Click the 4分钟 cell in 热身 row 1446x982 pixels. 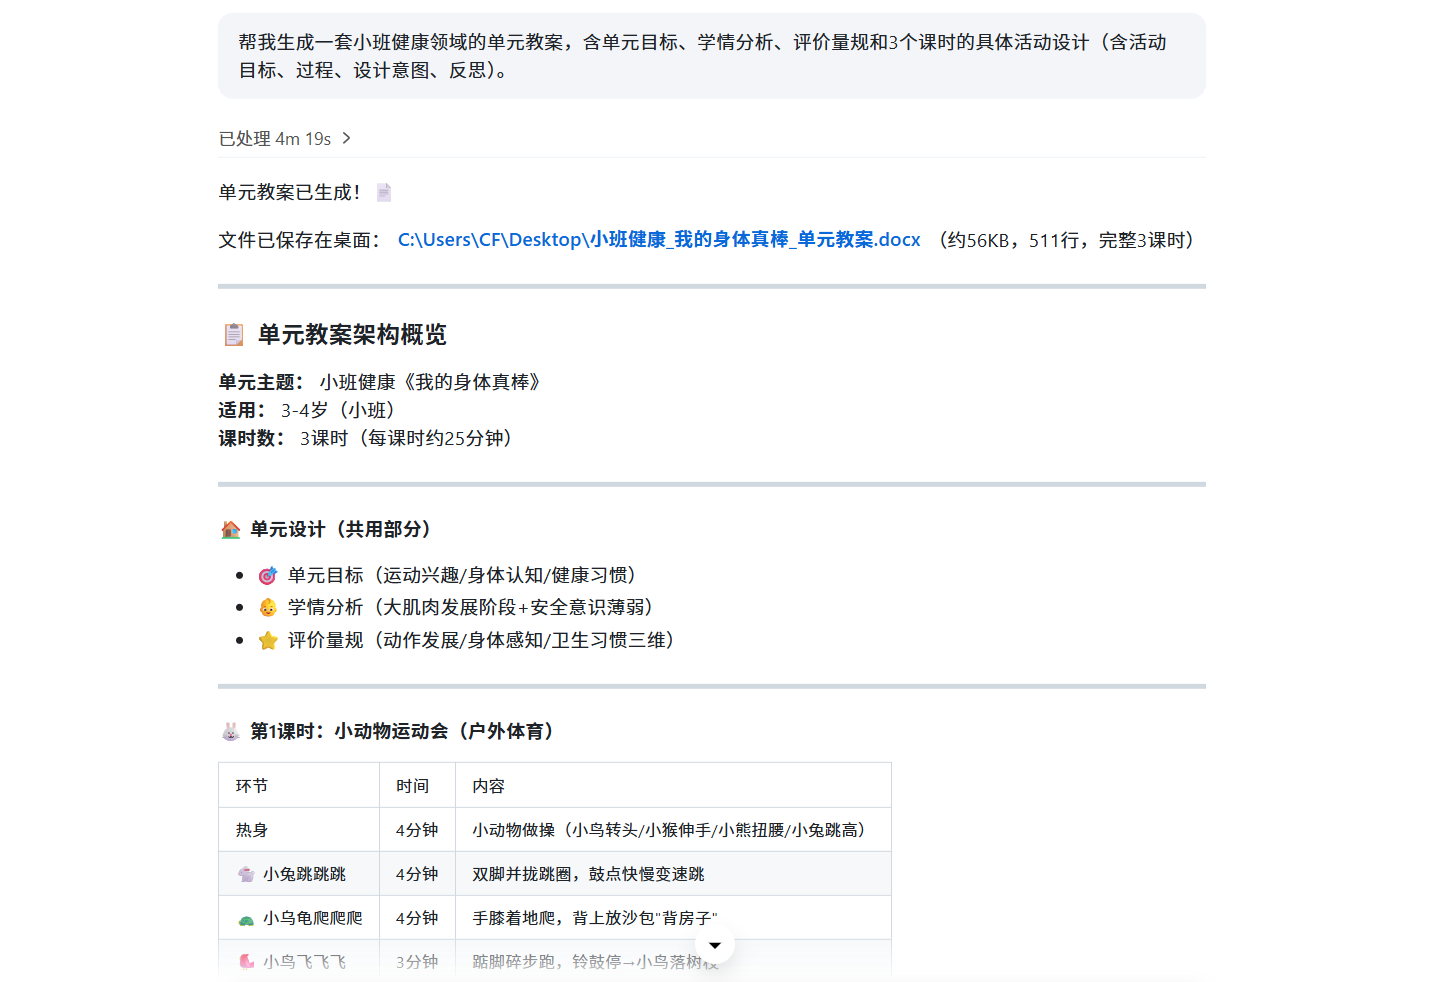click(x=418, y=830)
